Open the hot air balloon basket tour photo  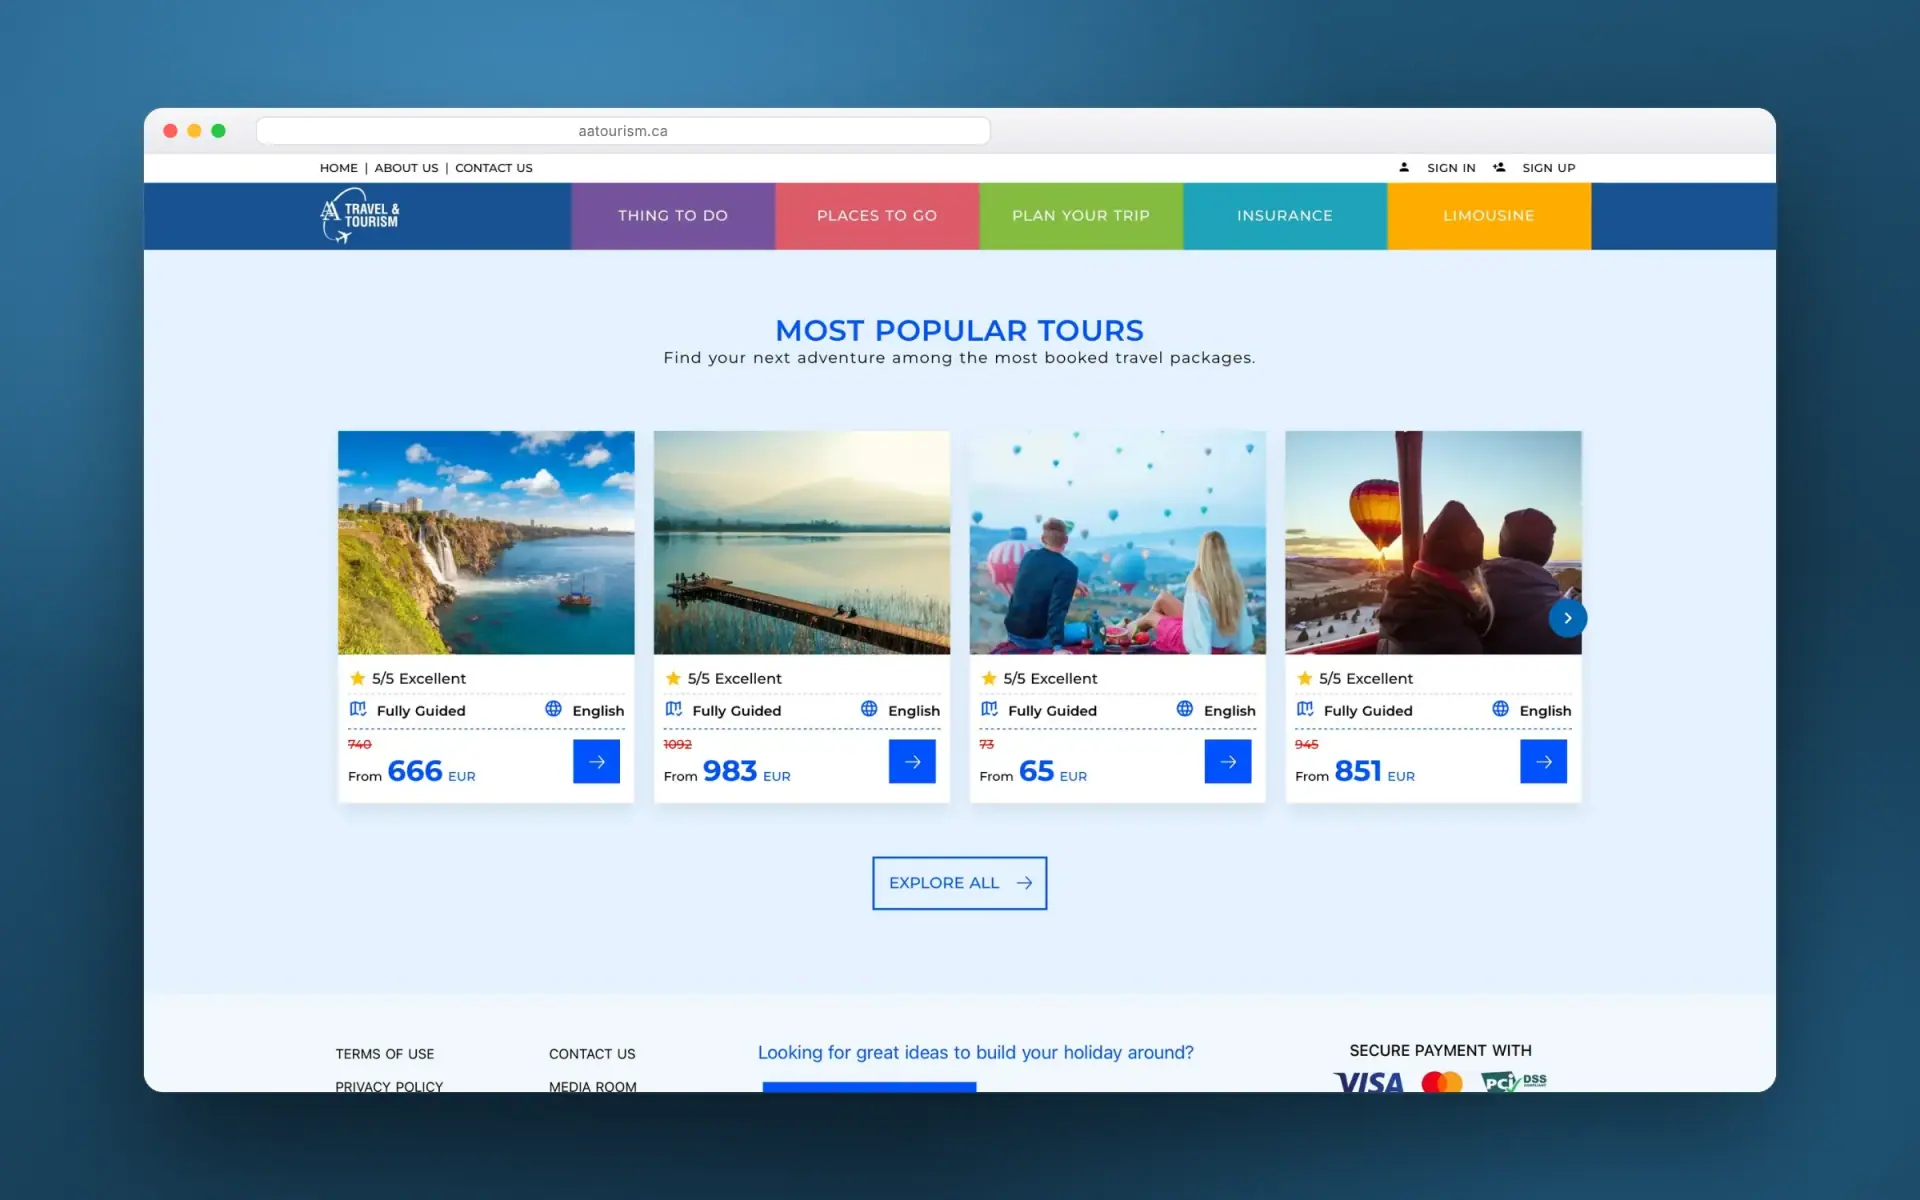pyautogui.click(x=1433, y=542)
